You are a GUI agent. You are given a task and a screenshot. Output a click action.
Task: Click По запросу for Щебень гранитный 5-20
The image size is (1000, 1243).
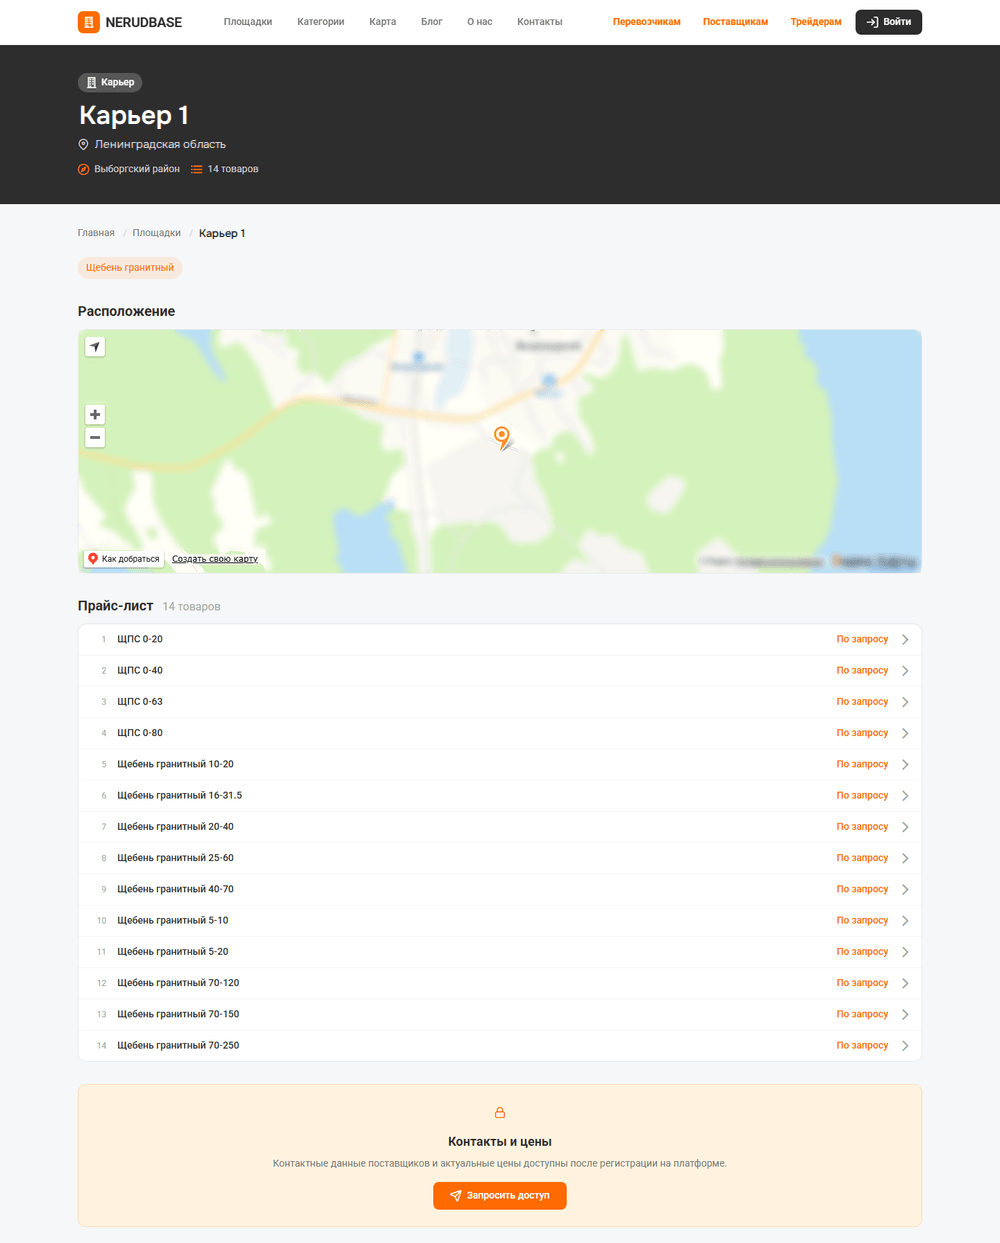pos(862,952)
